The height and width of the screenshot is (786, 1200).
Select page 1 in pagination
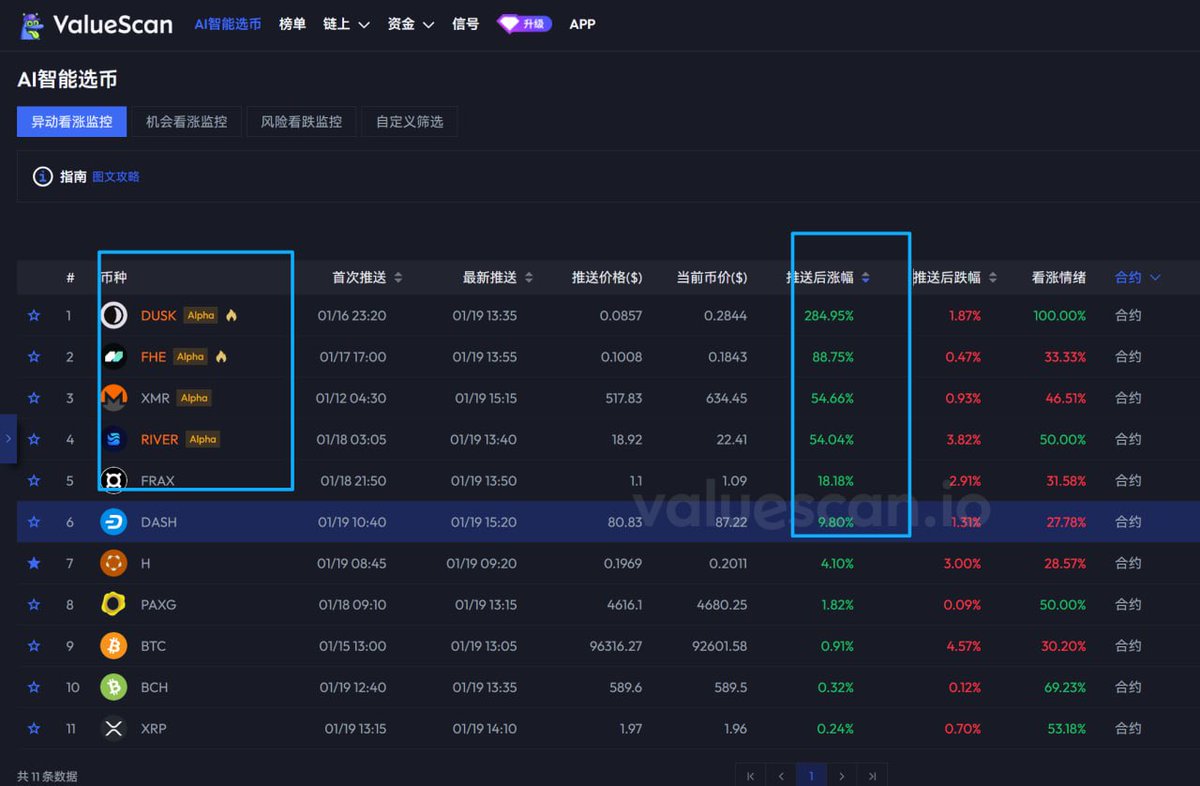[811, 776]
